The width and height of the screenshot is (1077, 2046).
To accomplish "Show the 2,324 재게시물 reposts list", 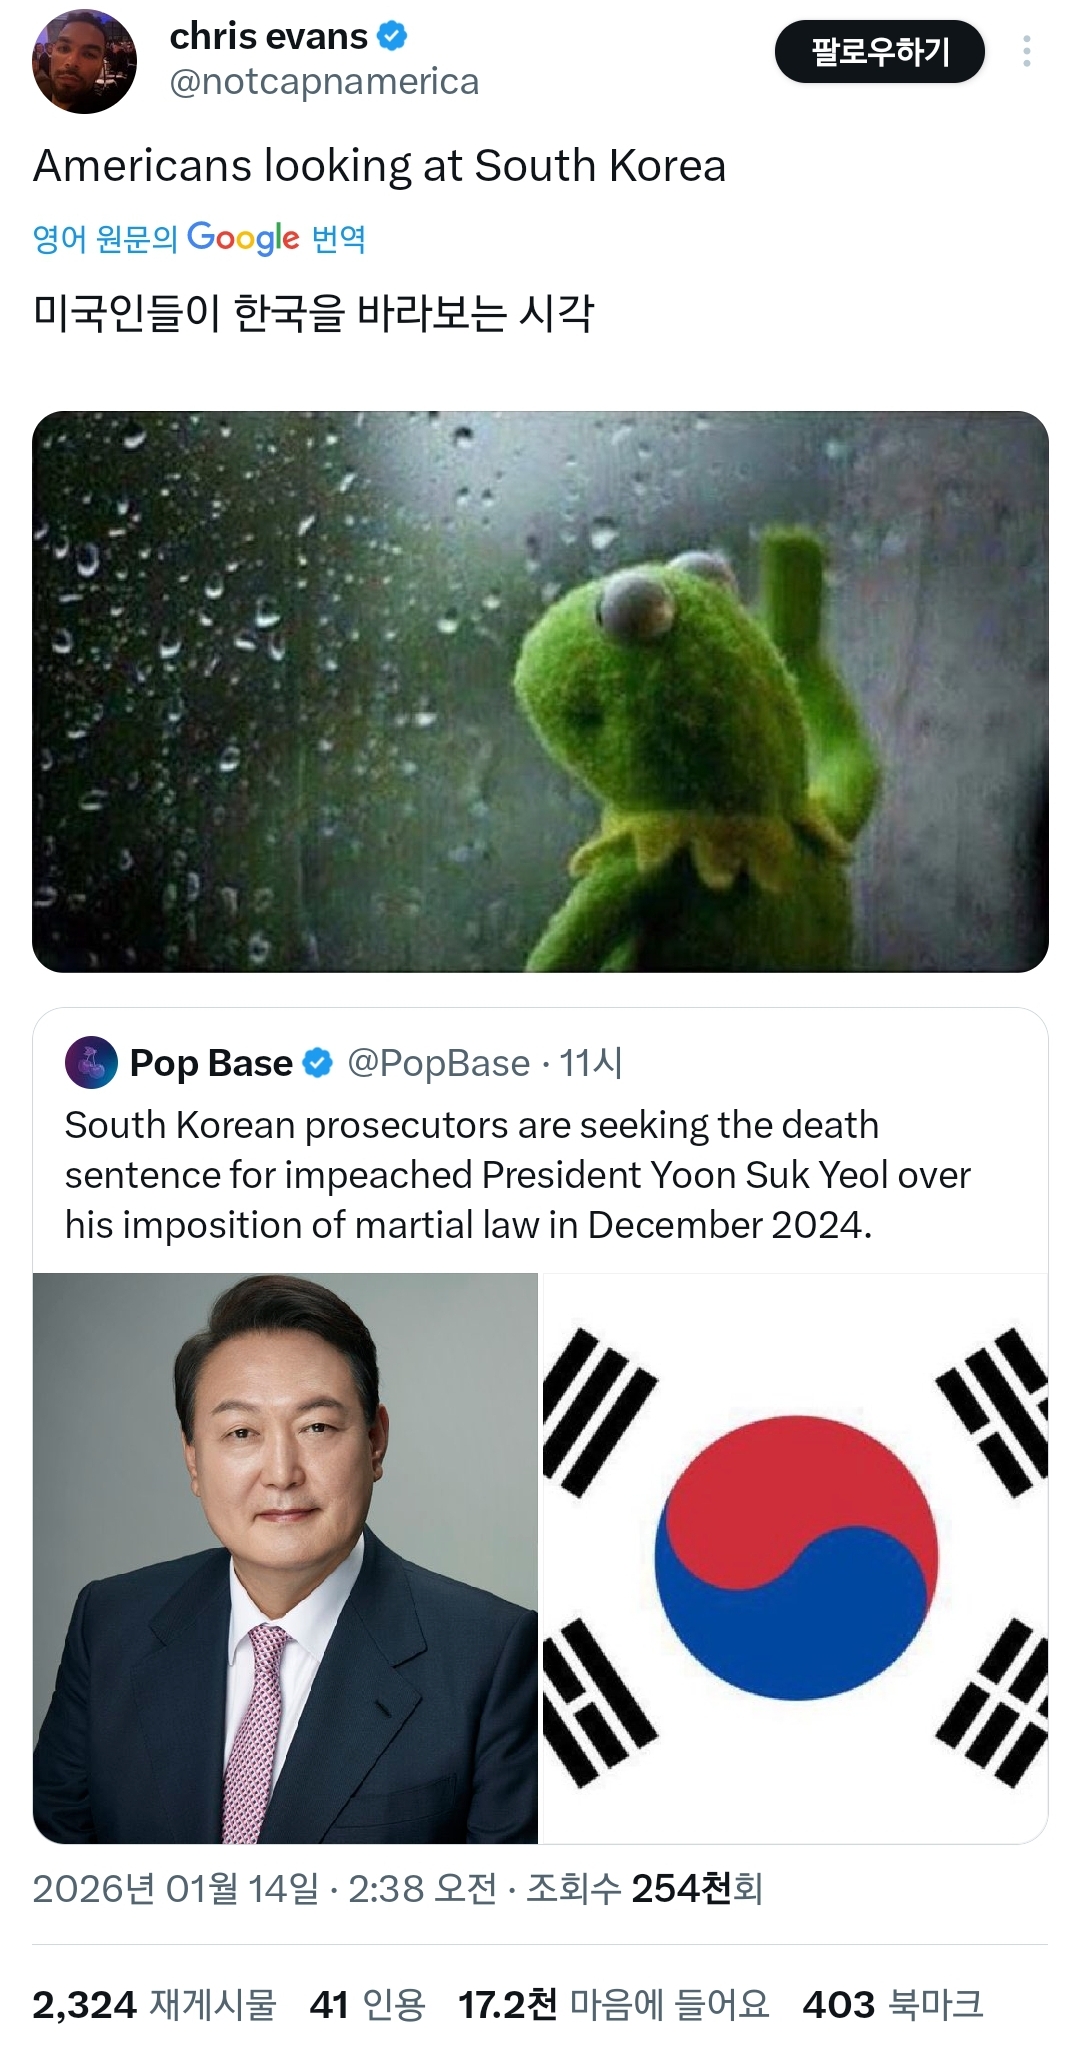I will (154, 2005).
